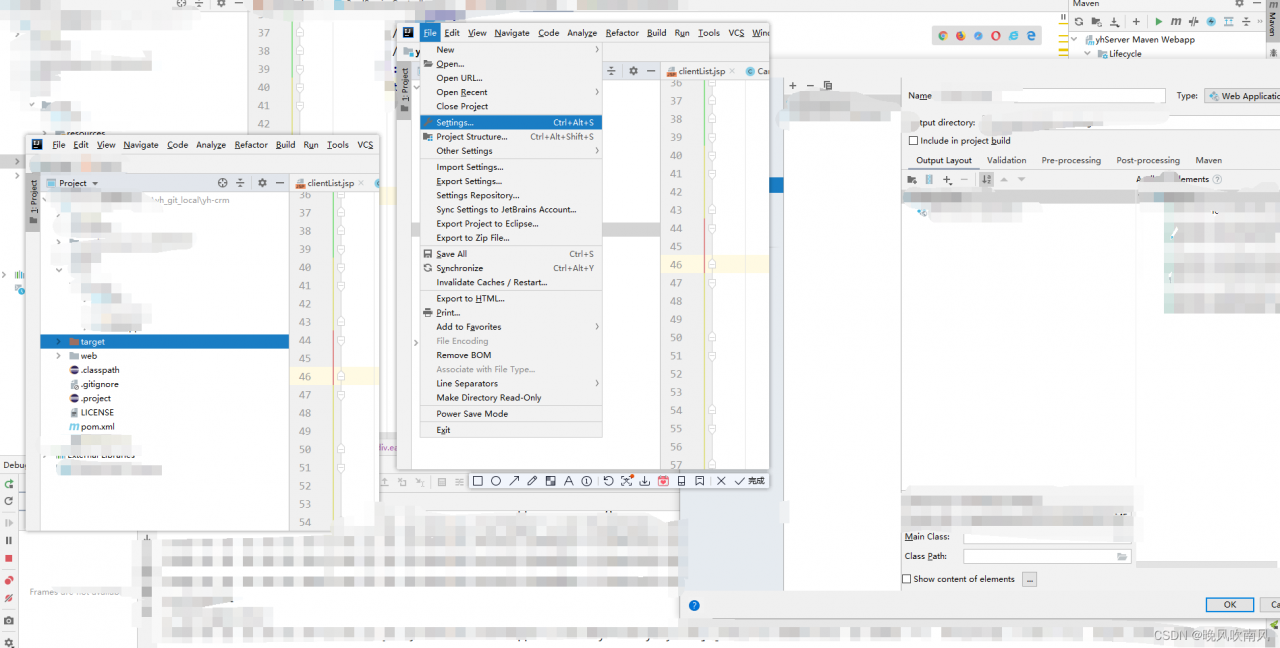Open the Firefox browser preview icon
1280x648 pixels.
(x=960, y=35)
